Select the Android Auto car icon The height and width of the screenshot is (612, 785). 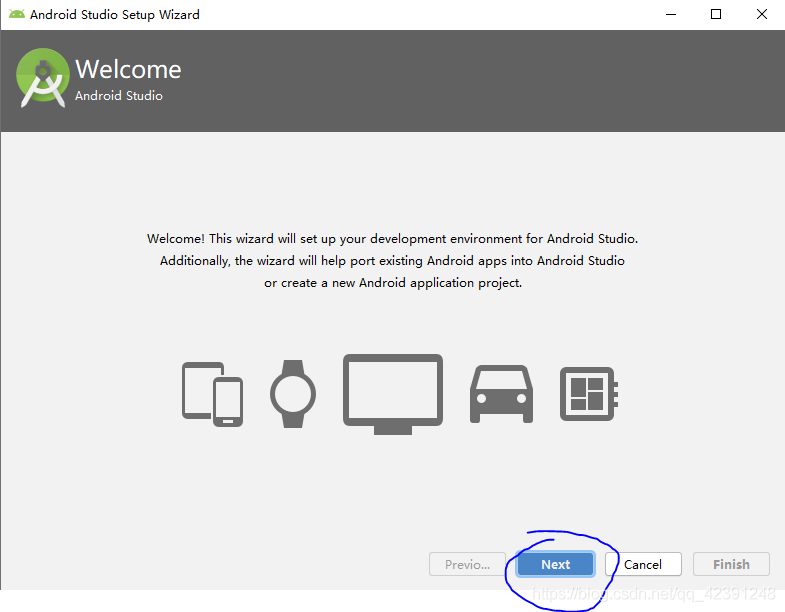pyautogui.click(x=501, y=394)
